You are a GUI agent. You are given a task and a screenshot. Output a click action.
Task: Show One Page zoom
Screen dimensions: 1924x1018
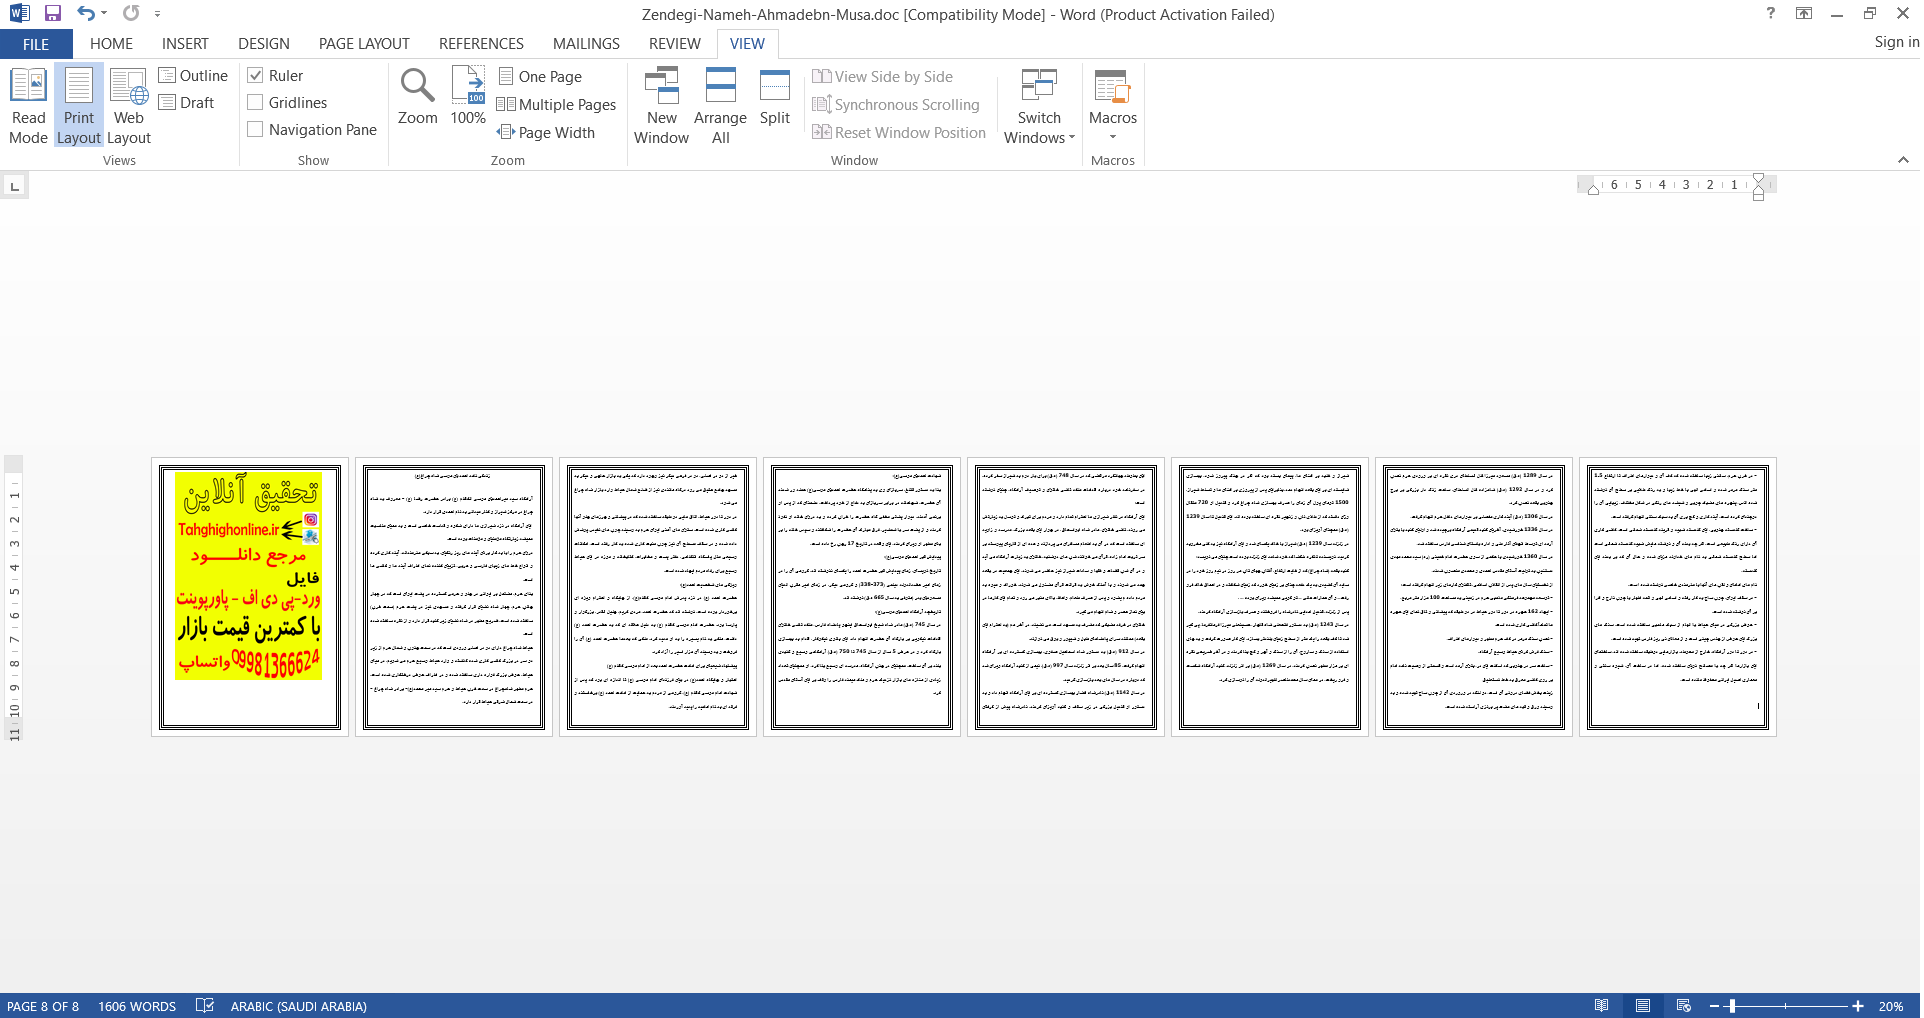(x=540, y=77)
